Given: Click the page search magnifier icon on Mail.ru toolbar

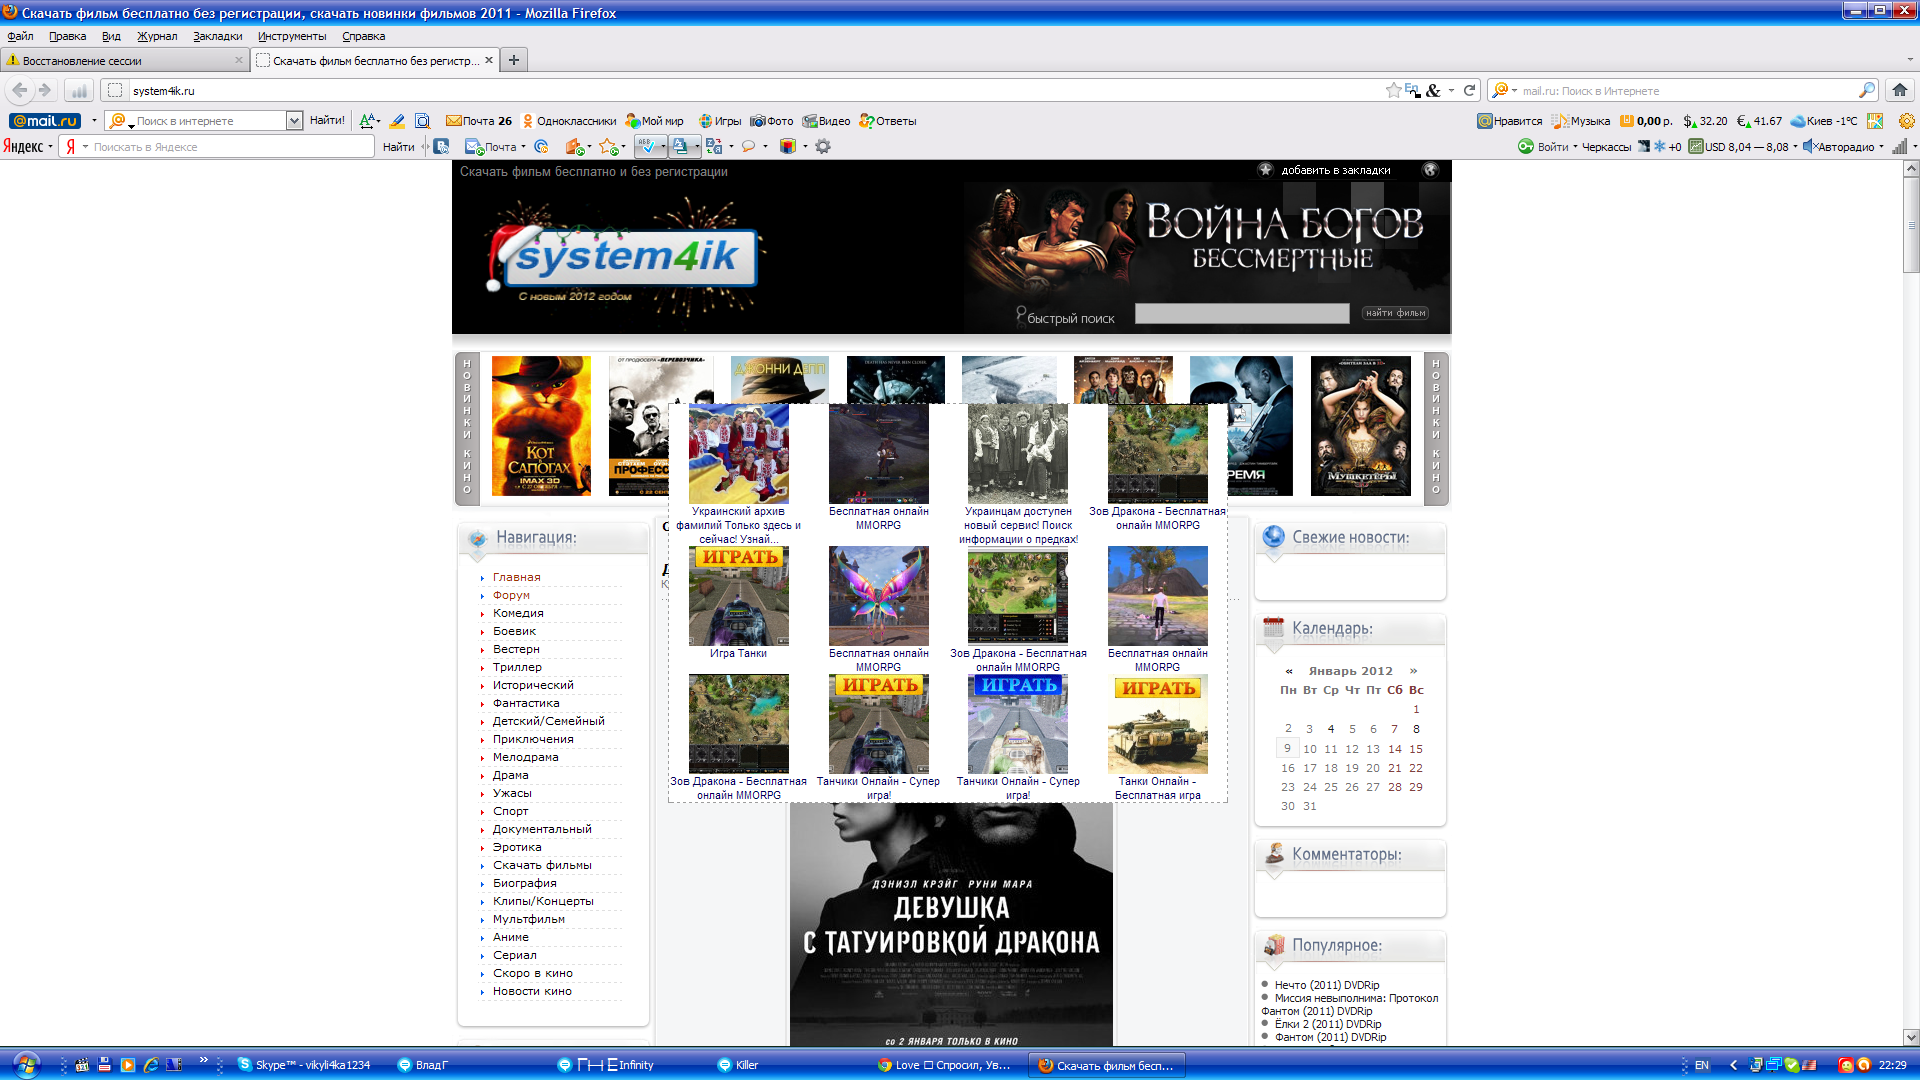Looking at the screenshot, I should pos(423,121).
